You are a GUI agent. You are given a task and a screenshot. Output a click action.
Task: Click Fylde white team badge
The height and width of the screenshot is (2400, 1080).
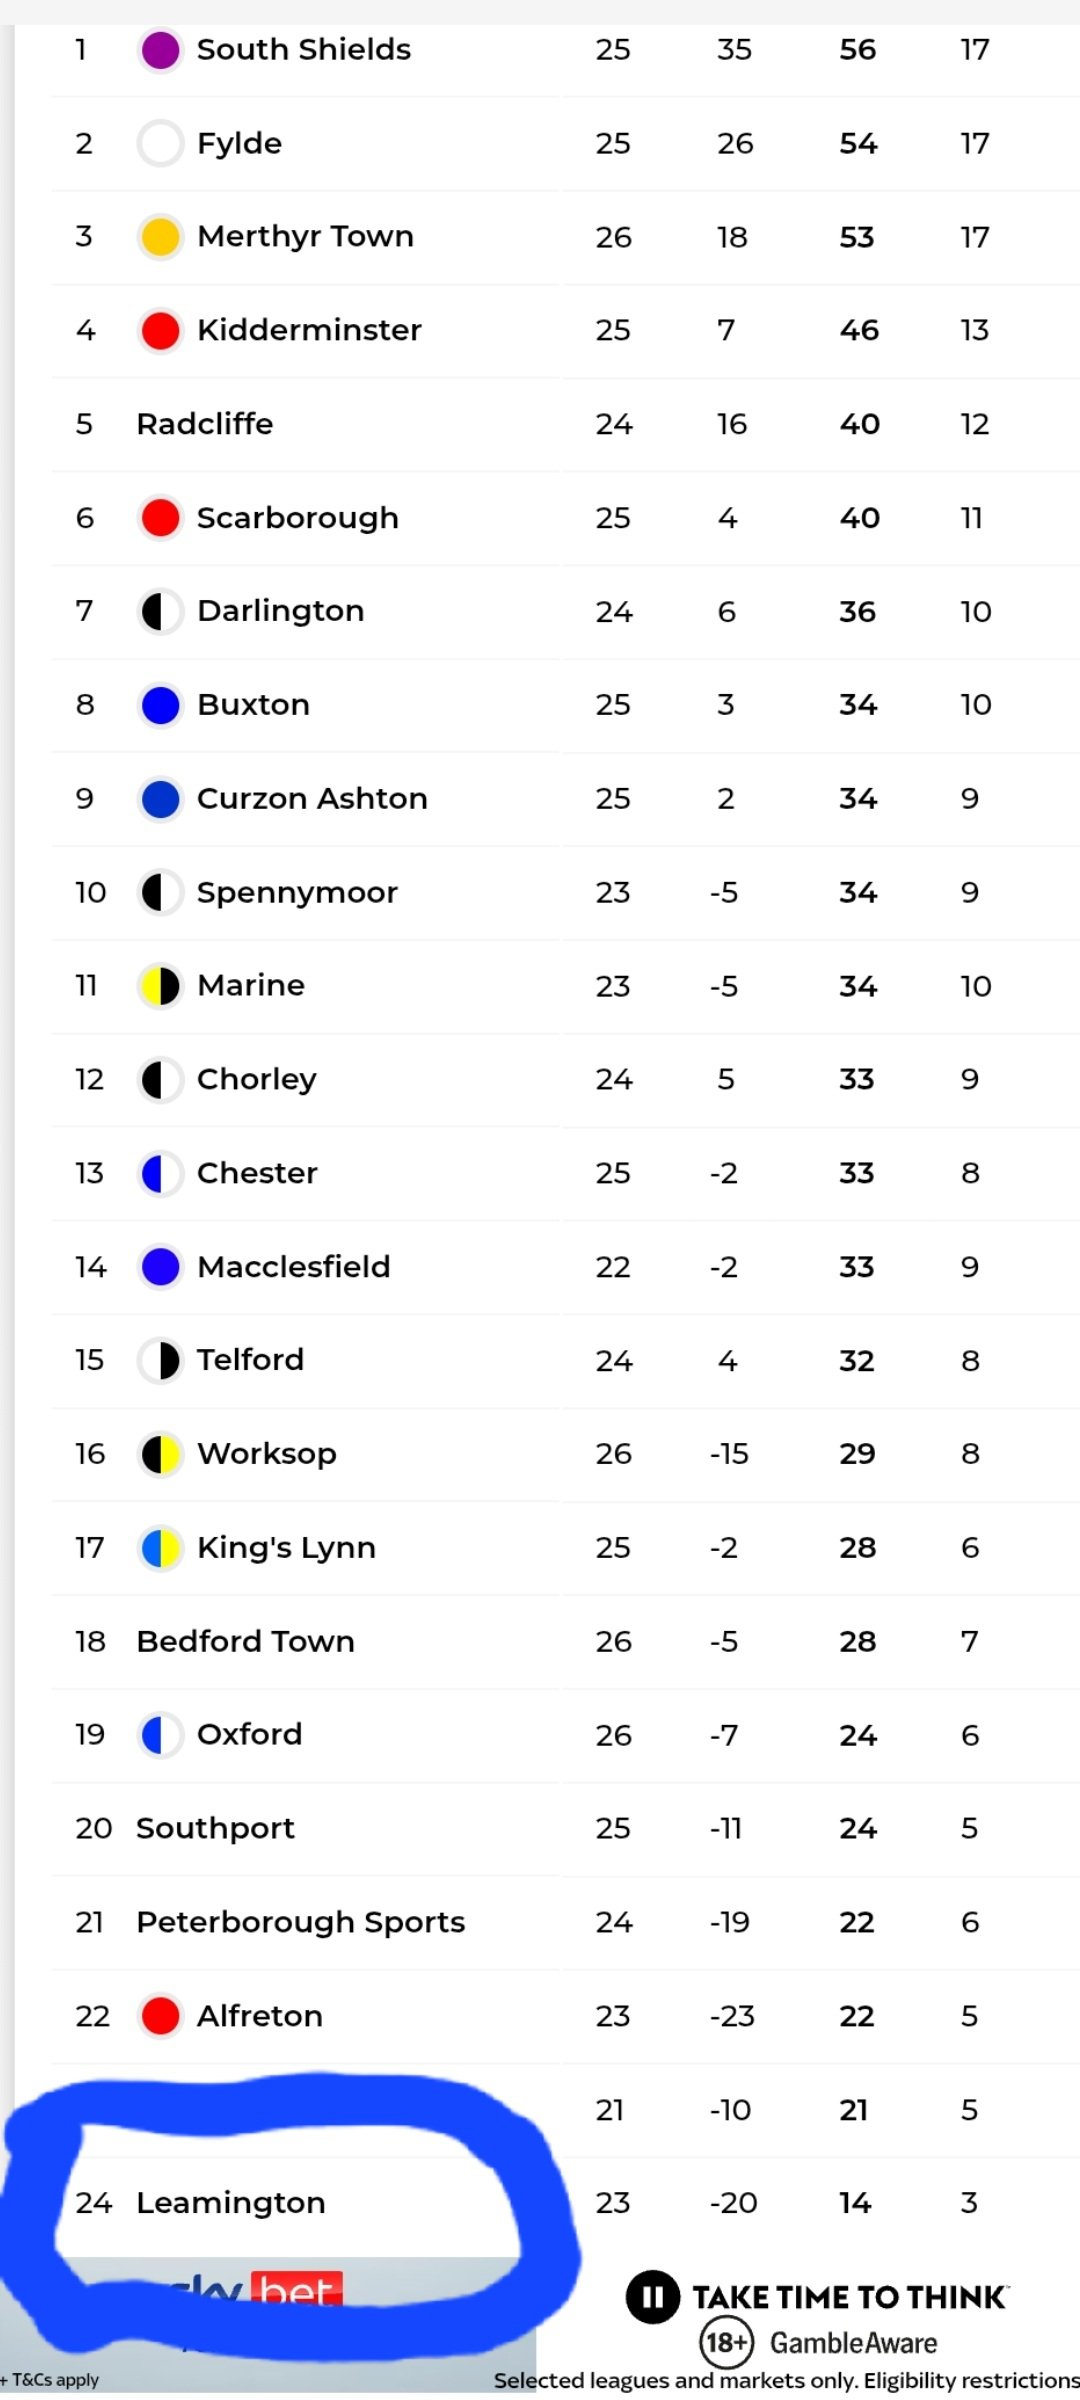click(160, 143)
